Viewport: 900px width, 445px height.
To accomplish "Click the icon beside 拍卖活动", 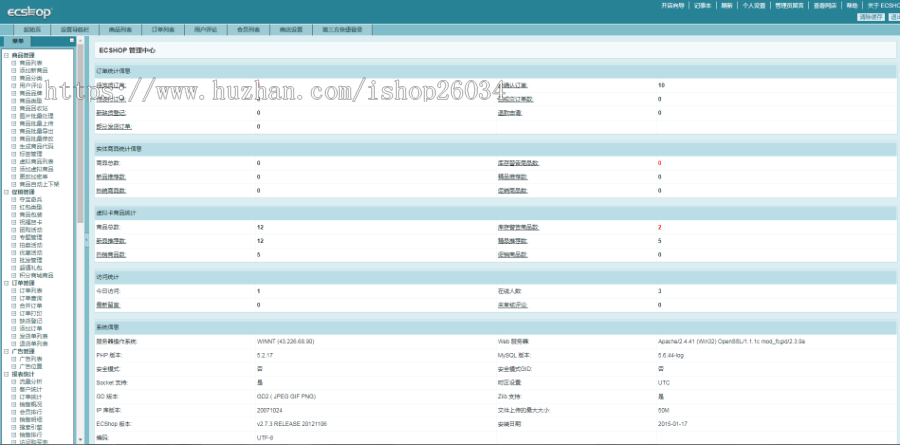I will (x=14, y=245).
